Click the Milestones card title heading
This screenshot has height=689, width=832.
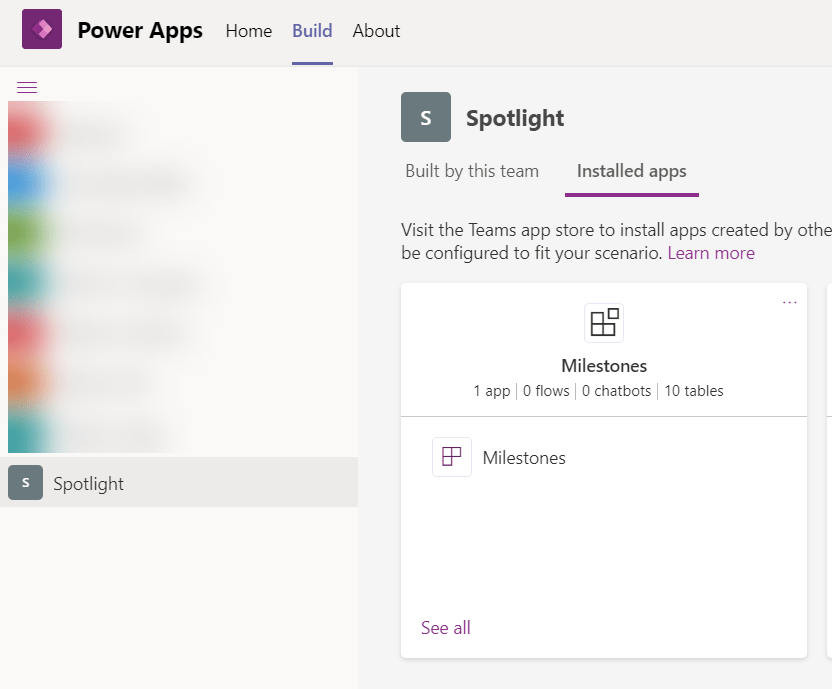pos(604,366)
